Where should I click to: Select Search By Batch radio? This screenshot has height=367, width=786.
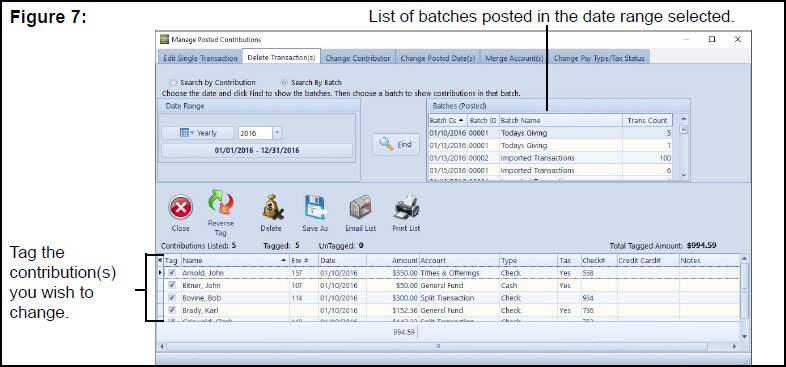pyautogui.click(x=284, y=83)
